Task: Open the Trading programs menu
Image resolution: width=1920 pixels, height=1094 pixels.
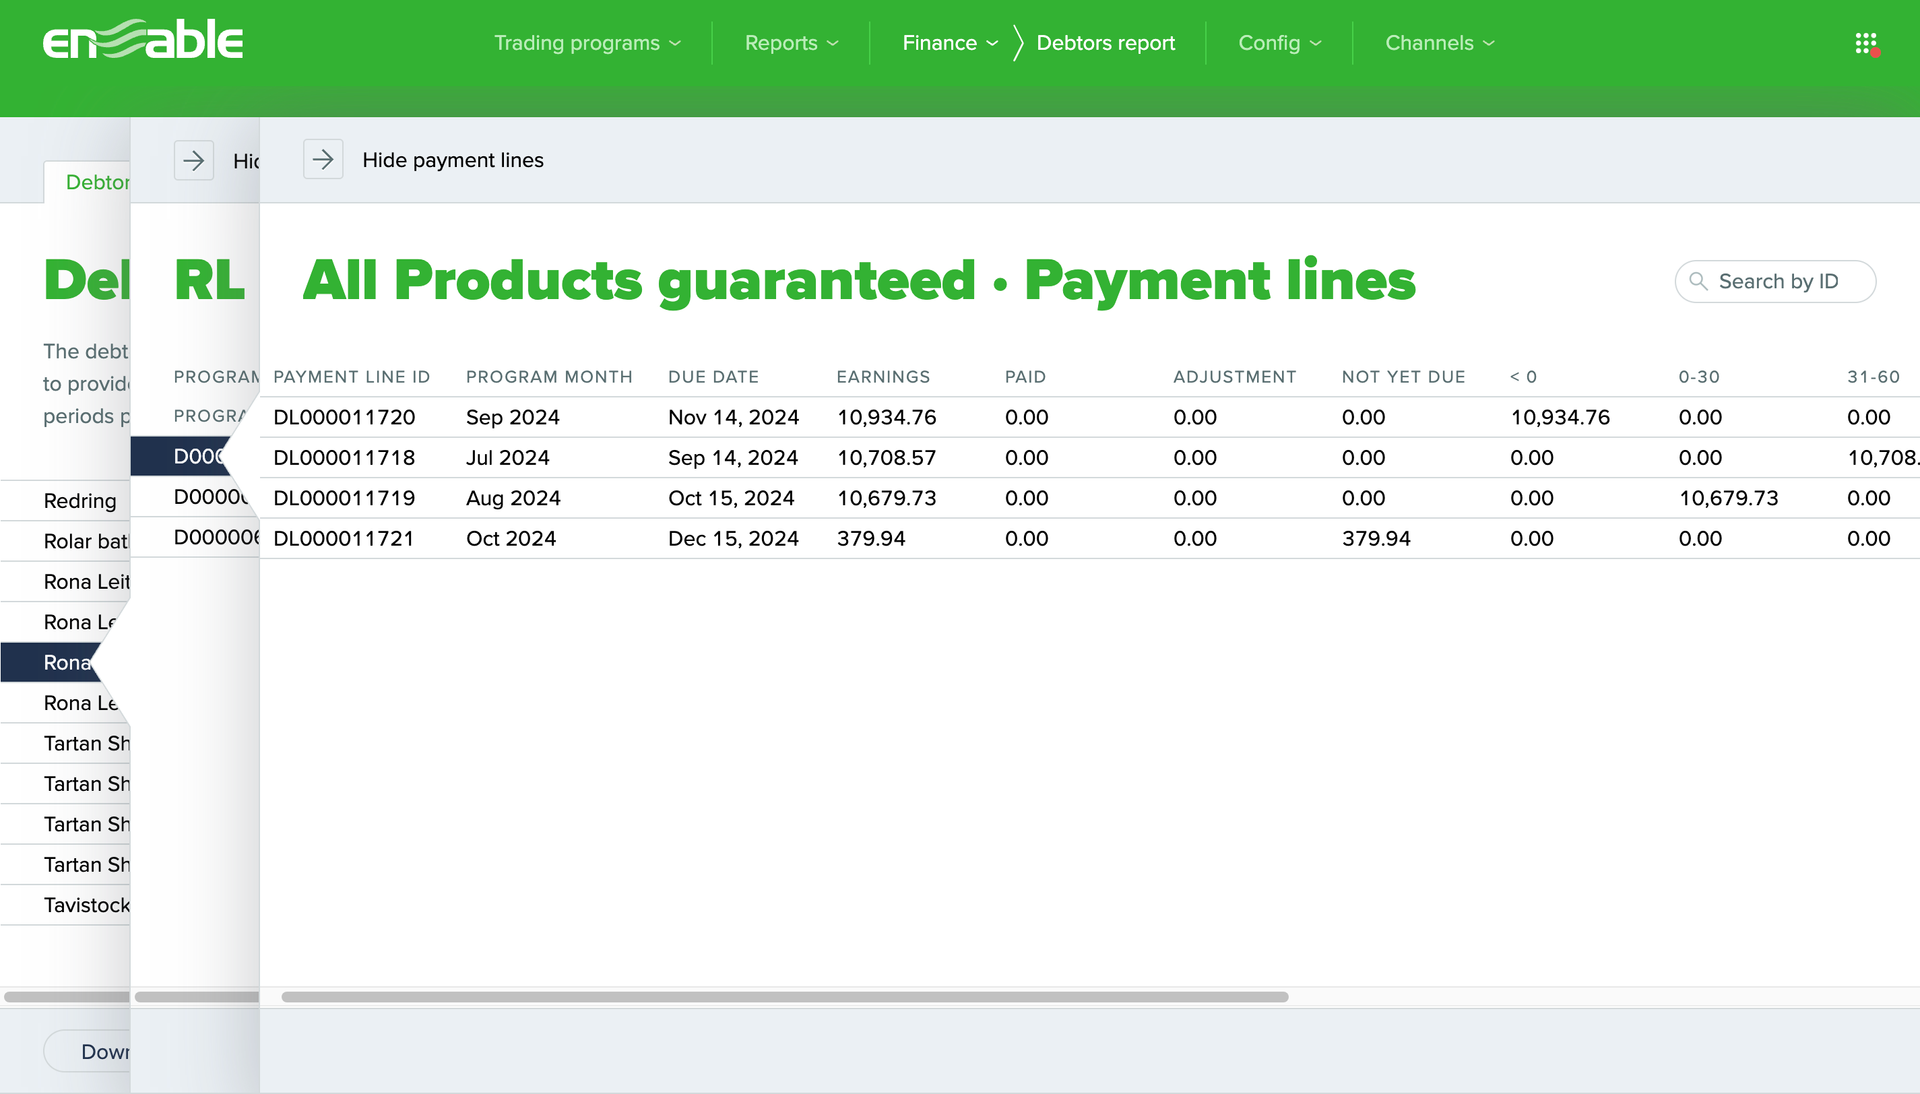Action: [x=587, y=43]
